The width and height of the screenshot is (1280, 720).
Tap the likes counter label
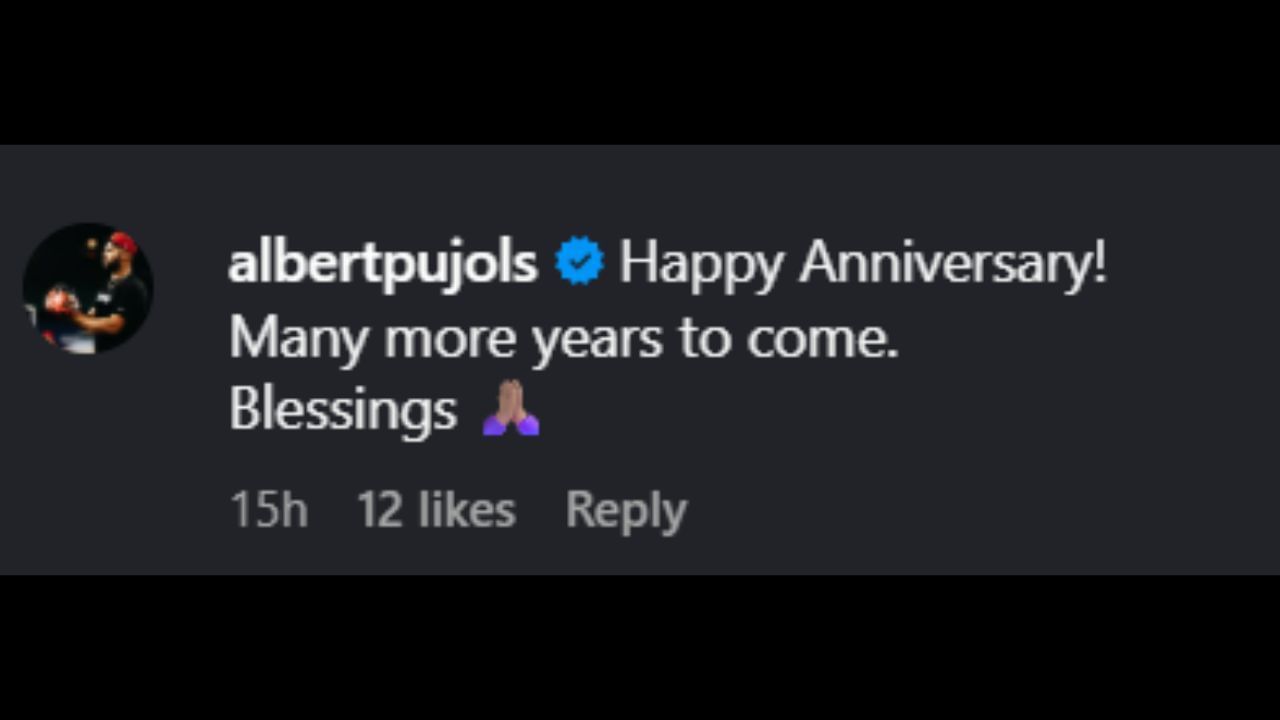point(437,508)
